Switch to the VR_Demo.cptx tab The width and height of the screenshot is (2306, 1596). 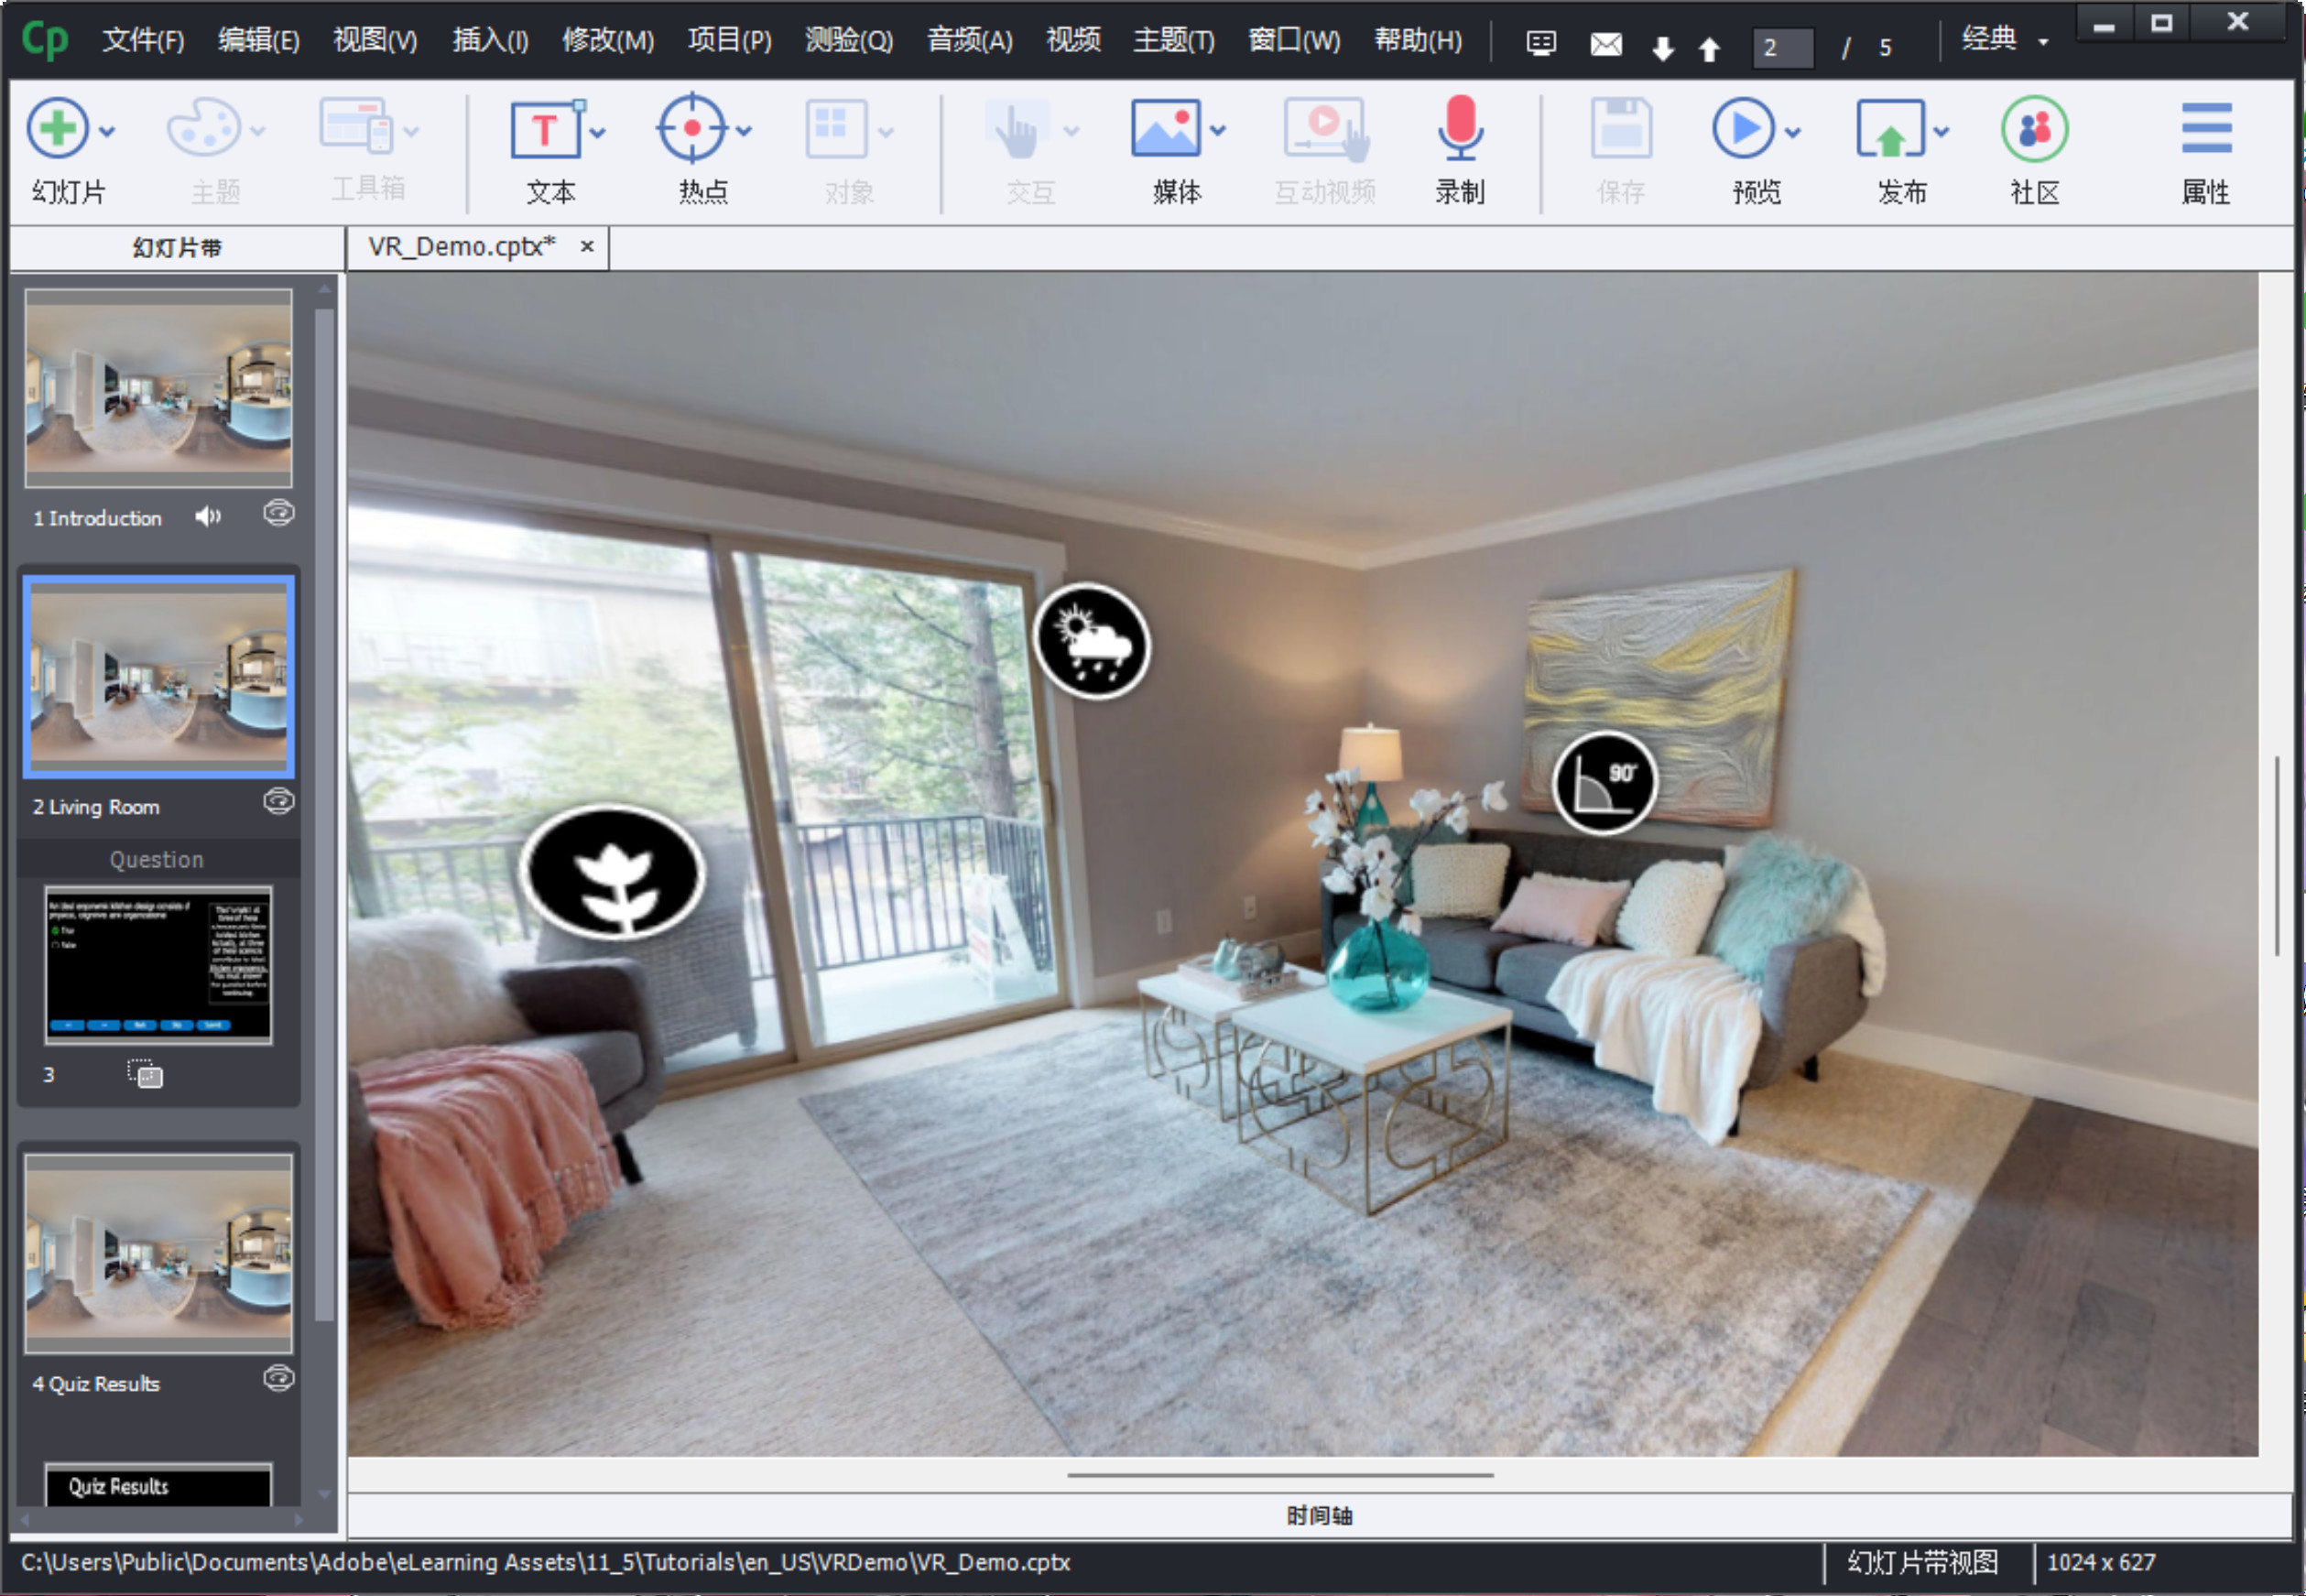(x=461, y=247)
